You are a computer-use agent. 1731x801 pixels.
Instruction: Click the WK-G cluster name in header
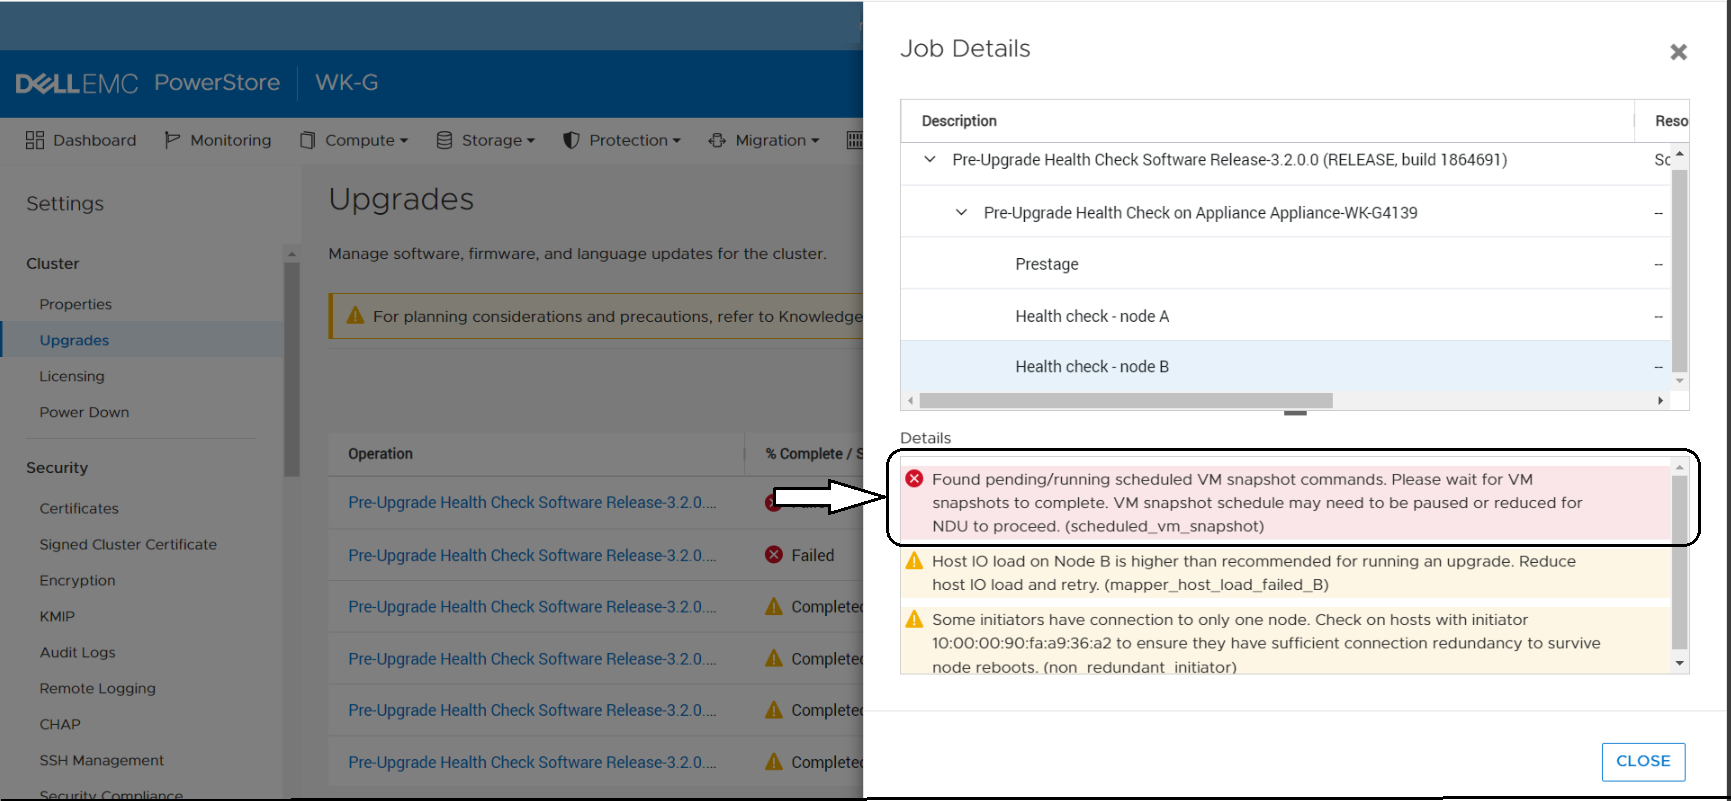347,82
